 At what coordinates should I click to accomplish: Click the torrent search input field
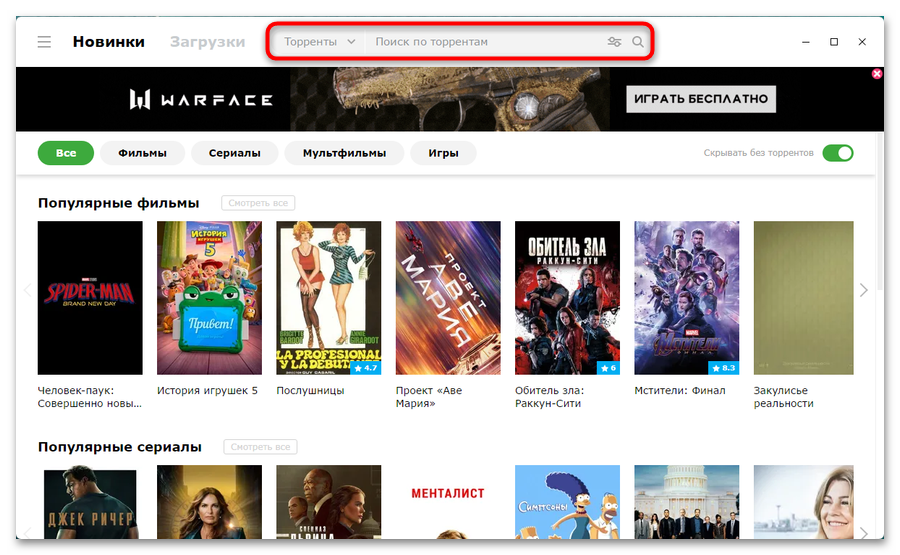(x=485, y=42)
